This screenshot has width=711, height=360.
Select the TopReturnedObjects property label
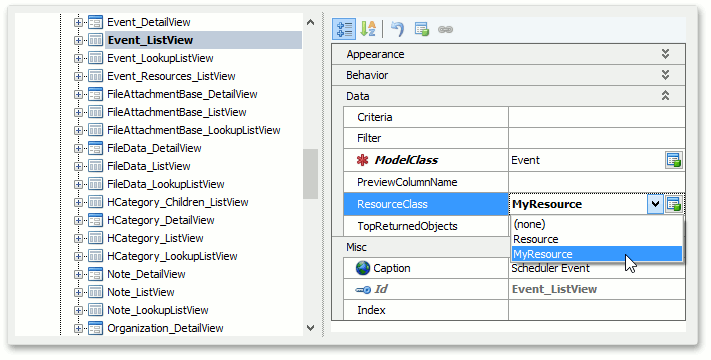coord(407,226)
